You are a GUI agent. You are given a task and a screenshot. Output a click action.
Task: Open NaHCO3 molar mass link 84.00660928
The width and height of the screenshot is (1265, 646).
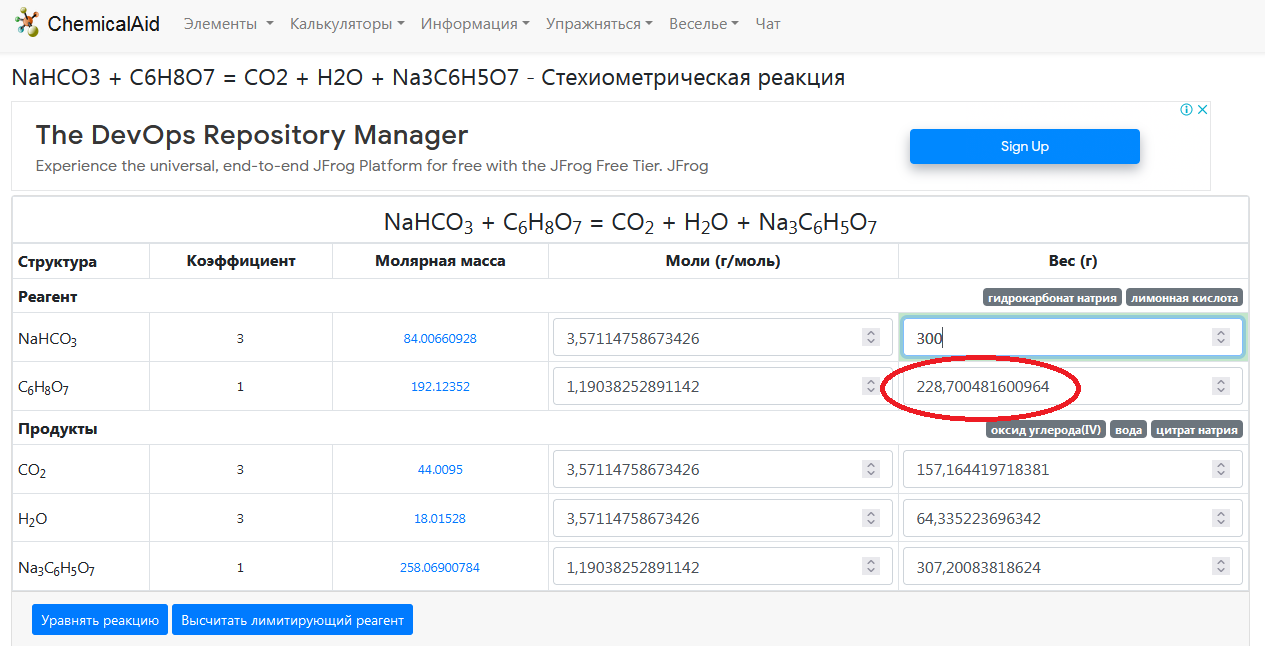tap(440, 339)
